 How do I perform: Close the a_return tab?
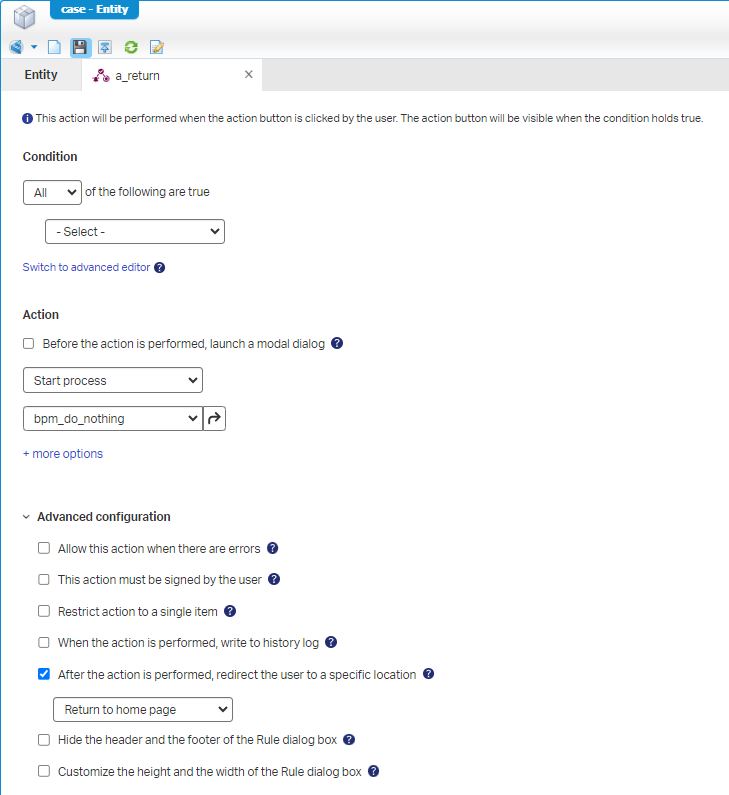248,75
